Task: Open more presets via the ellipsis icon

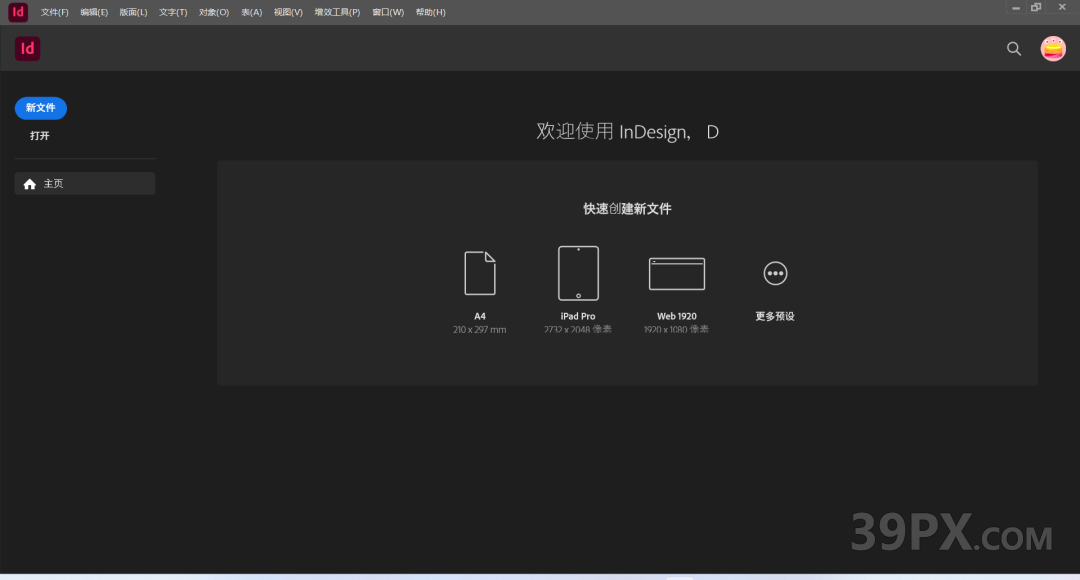Action: coord(775,273)
